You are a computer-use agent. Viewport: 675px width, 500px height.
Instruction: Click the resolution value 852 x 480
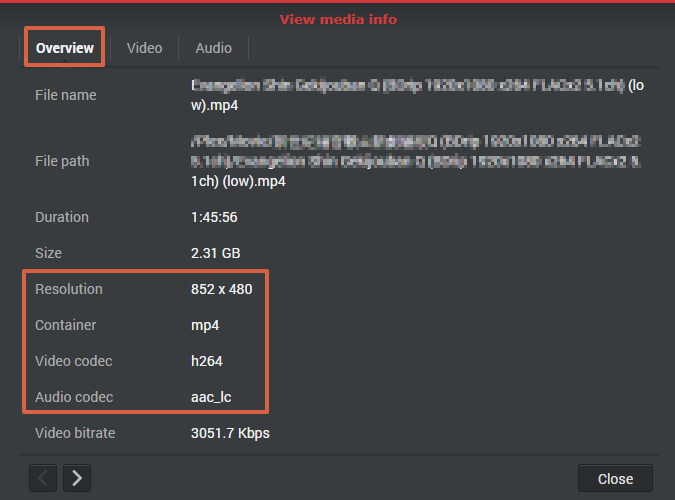(221, 289)
